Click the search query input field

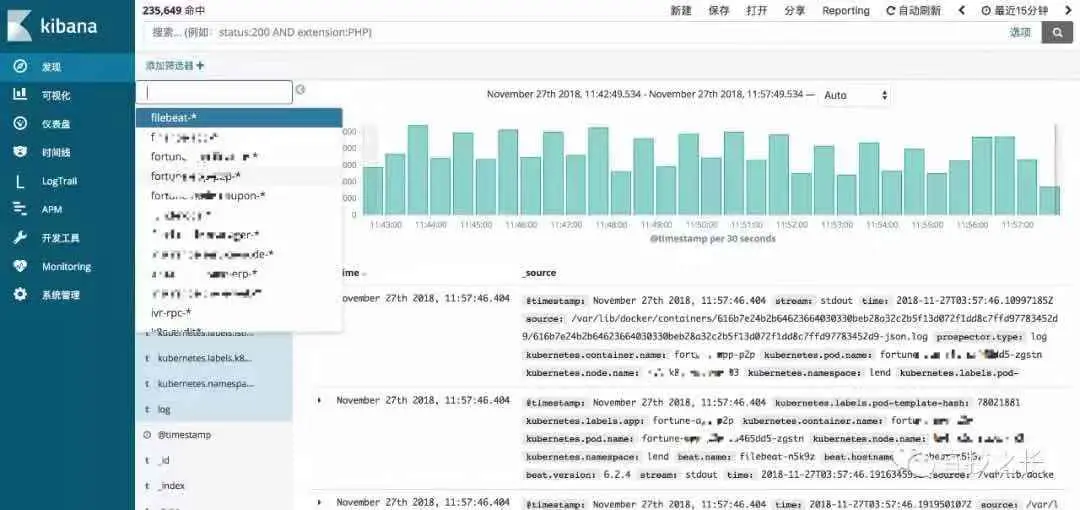(572, 32)
